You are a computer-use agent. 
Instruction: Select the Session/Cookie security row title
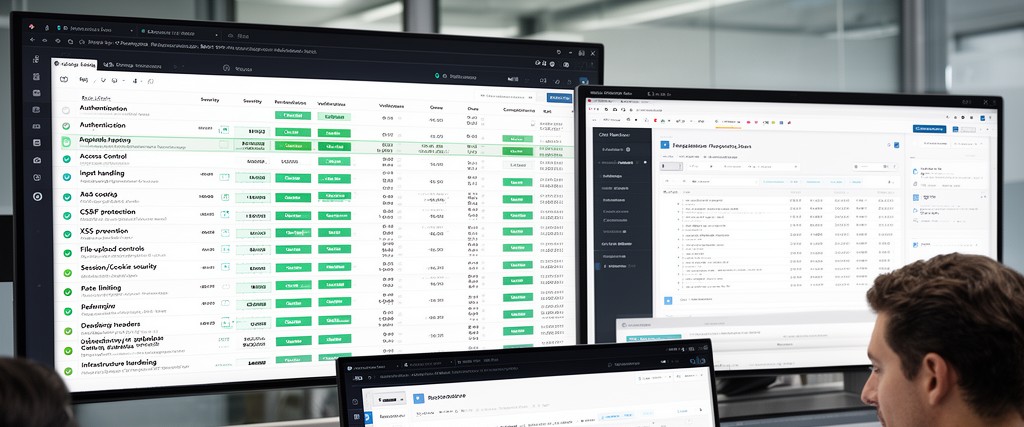point(119,268)
